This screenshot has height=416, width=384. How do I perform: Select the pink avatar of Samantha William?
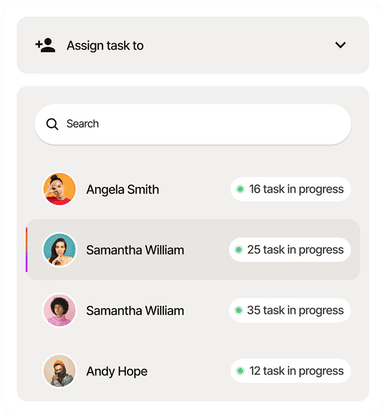[59, 310]
